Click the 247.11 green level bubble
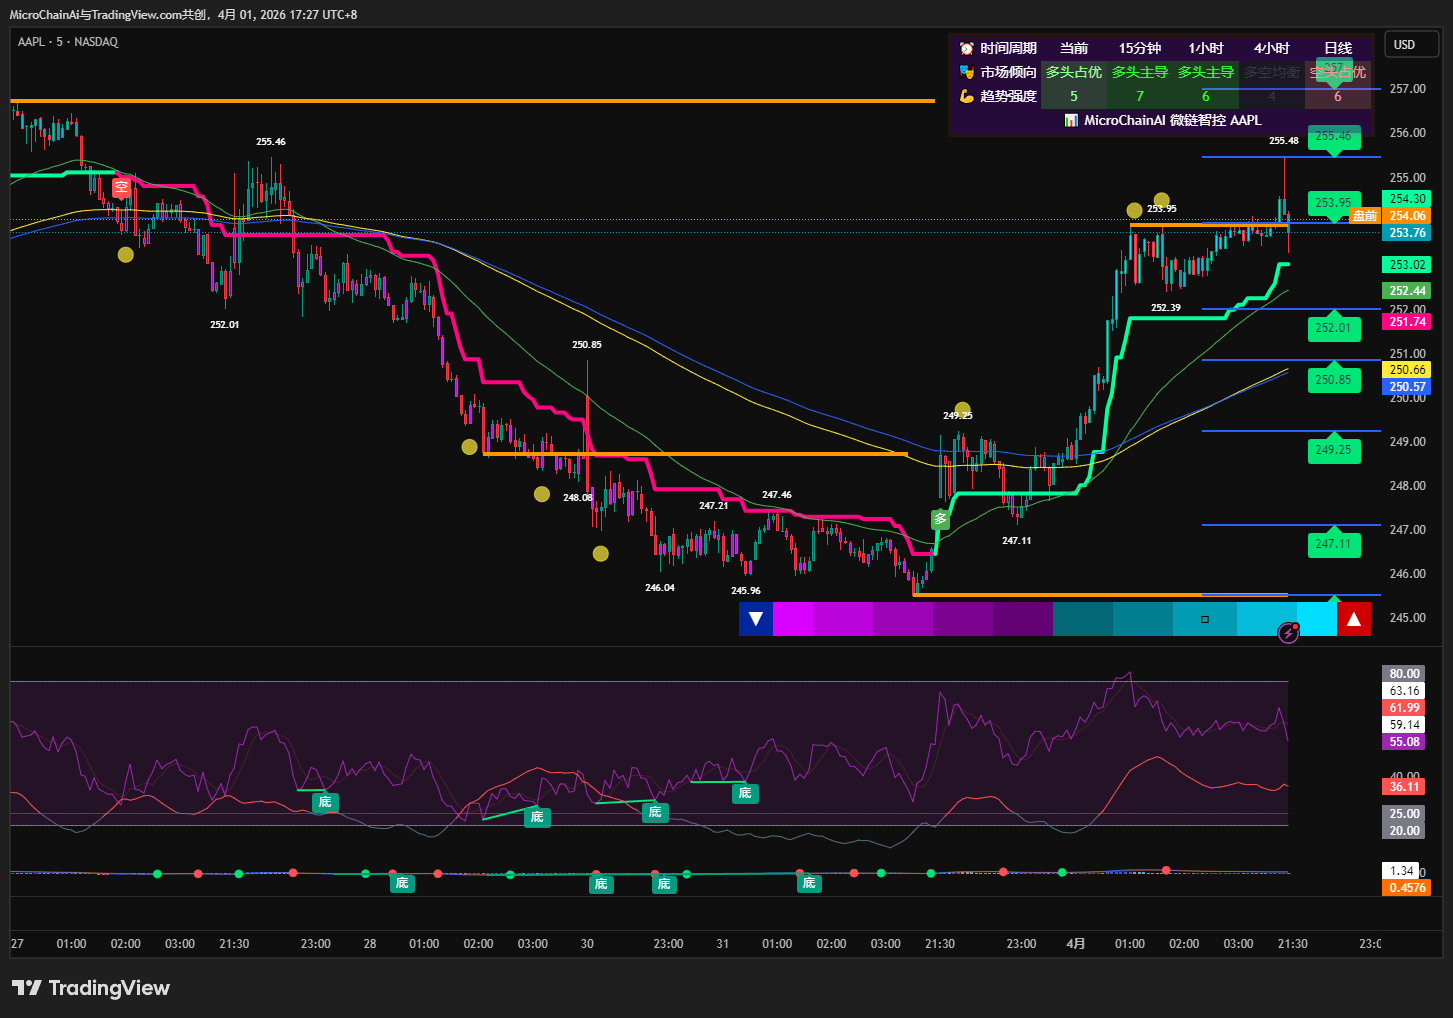 [x=1333, y=544]
